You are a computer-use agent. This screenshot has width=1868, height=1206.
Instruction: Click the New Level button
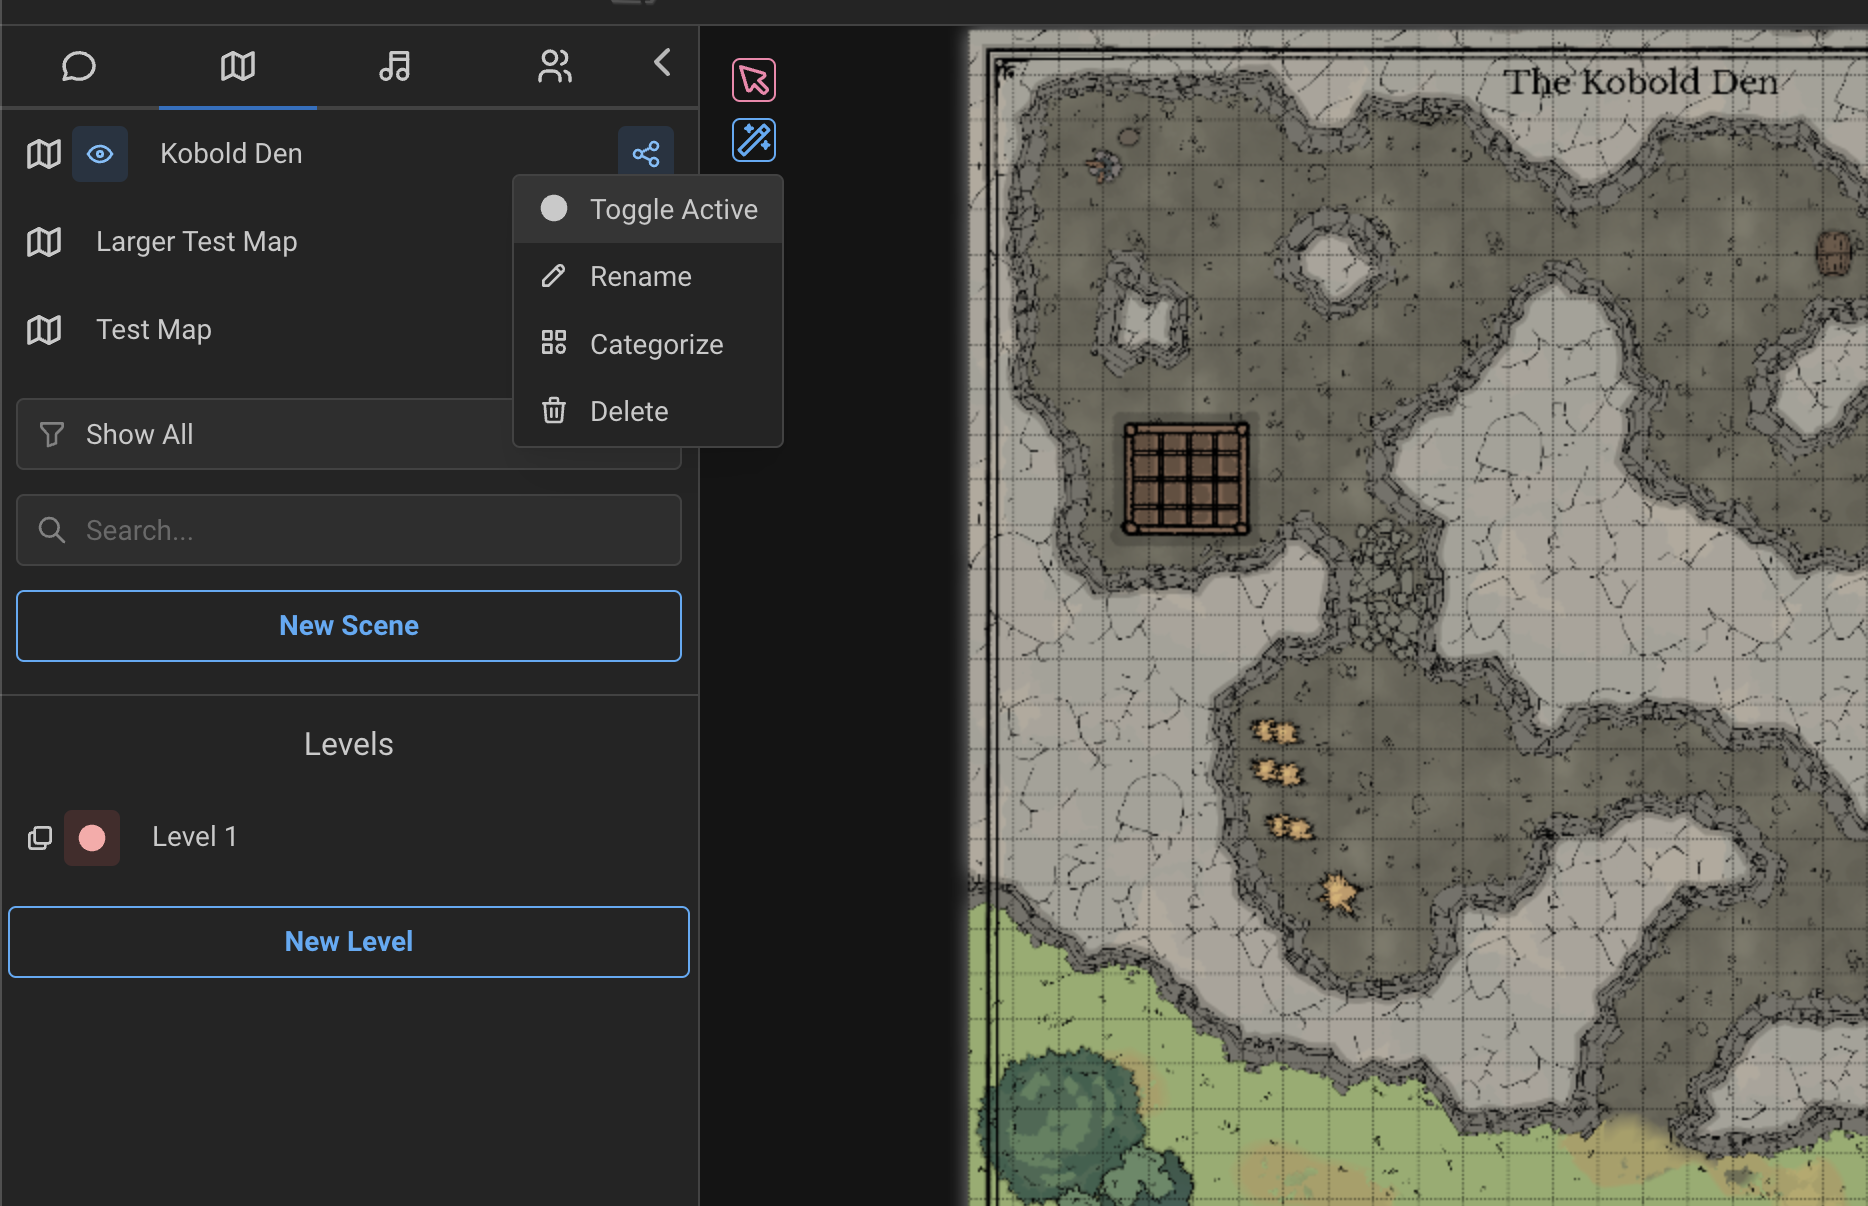349,942
